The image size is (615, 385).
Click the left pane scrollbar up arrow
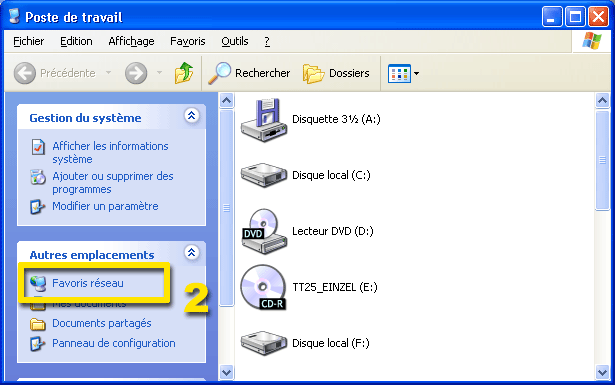(x=226, y=101)
